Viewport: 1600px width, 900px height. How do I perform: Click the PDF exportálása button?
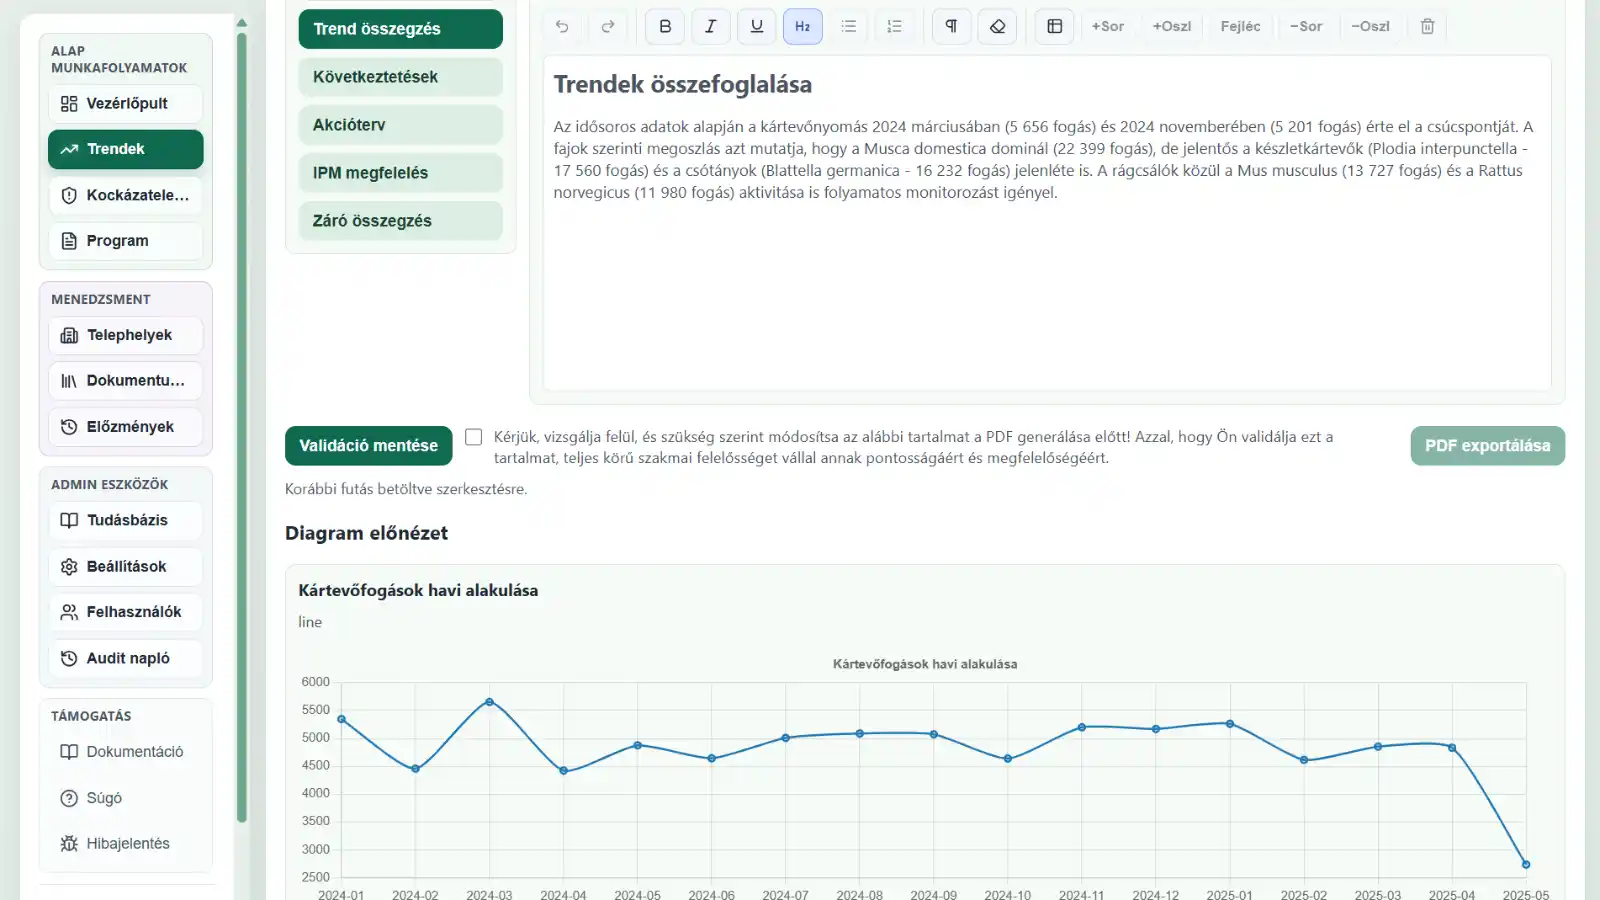[1487, 445]
